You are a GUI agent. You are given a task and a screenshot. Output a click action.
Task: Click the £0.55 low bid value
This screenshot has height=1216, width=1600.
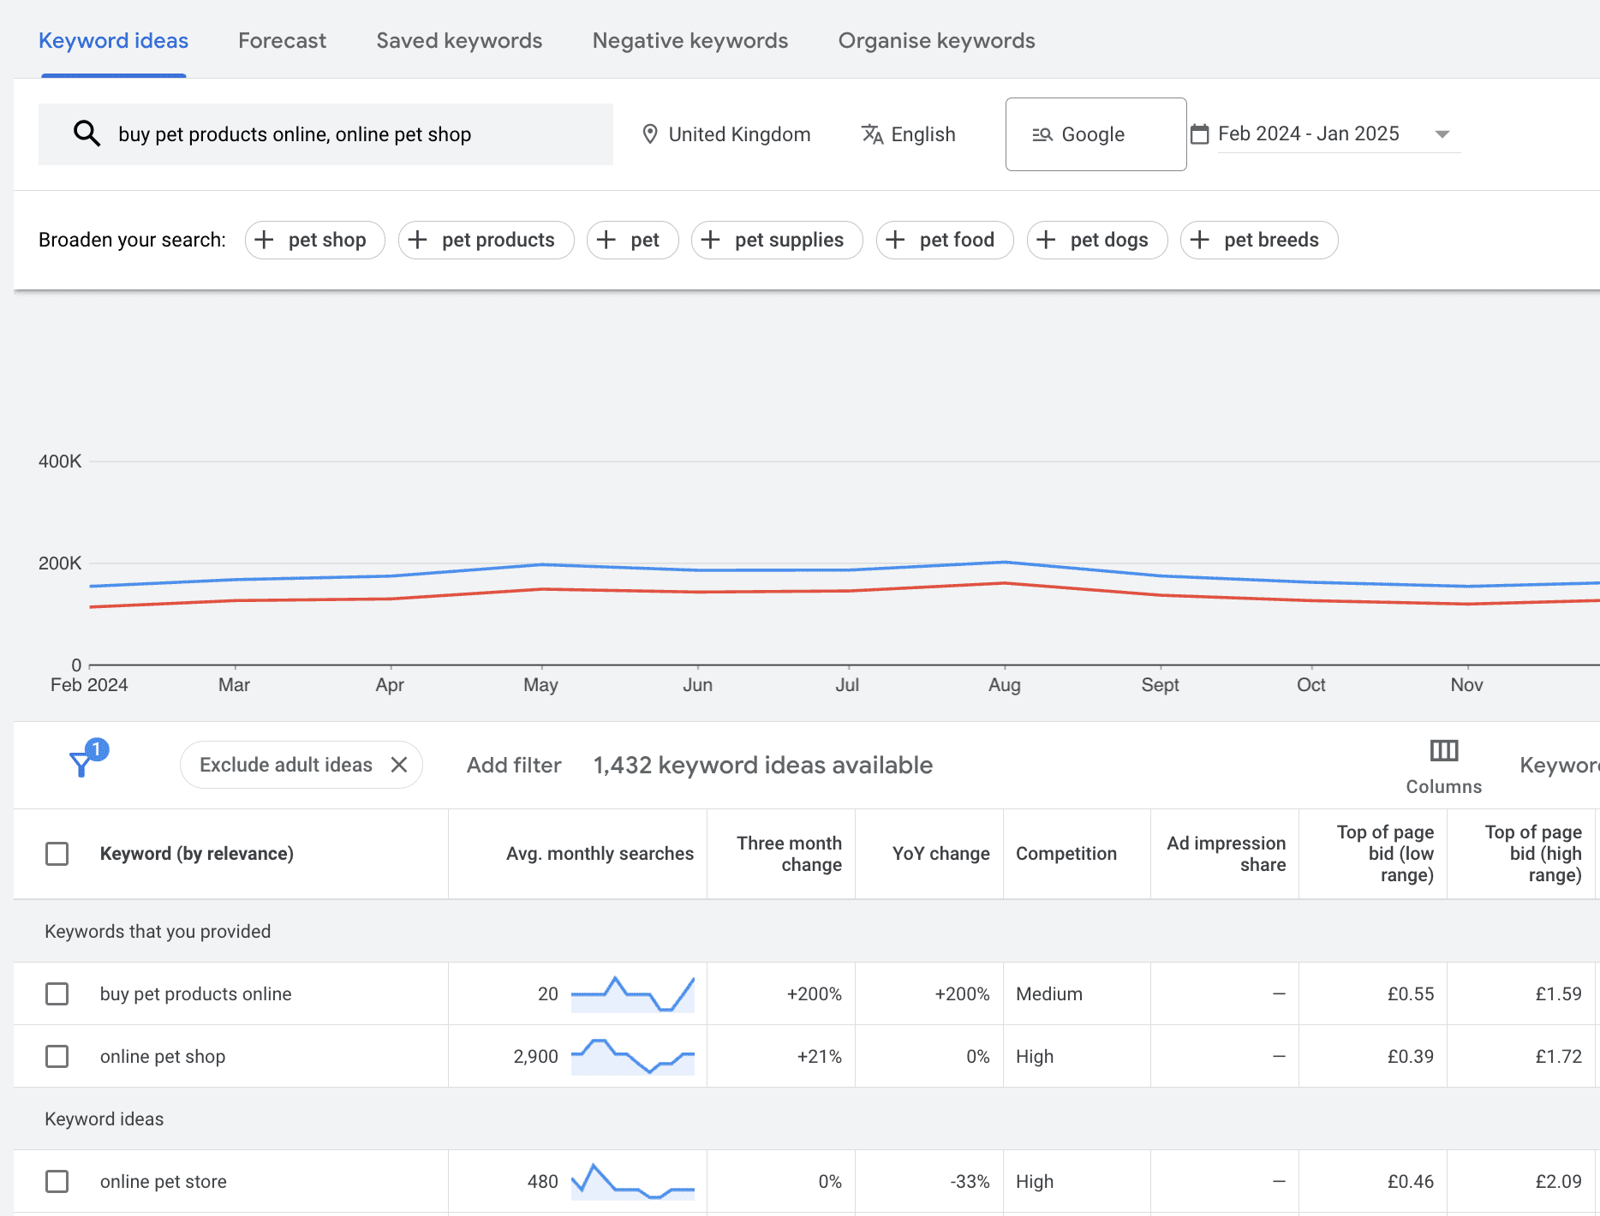(1410, 994)
